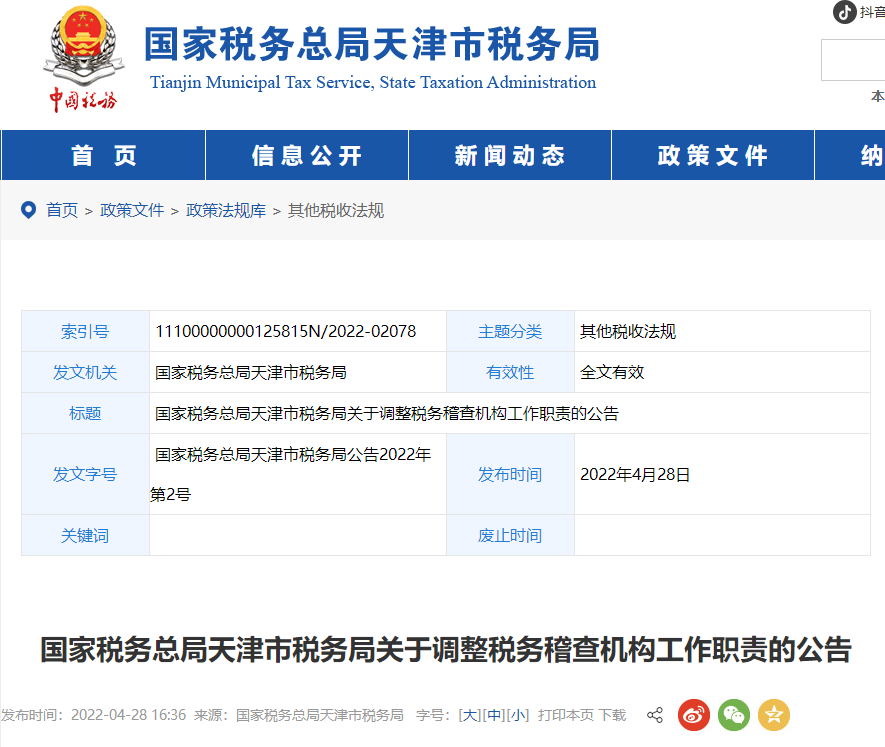Viewport: 885px width, 747px height.
Task: Click the 发文机关 table label
Action: pos(85,372)
